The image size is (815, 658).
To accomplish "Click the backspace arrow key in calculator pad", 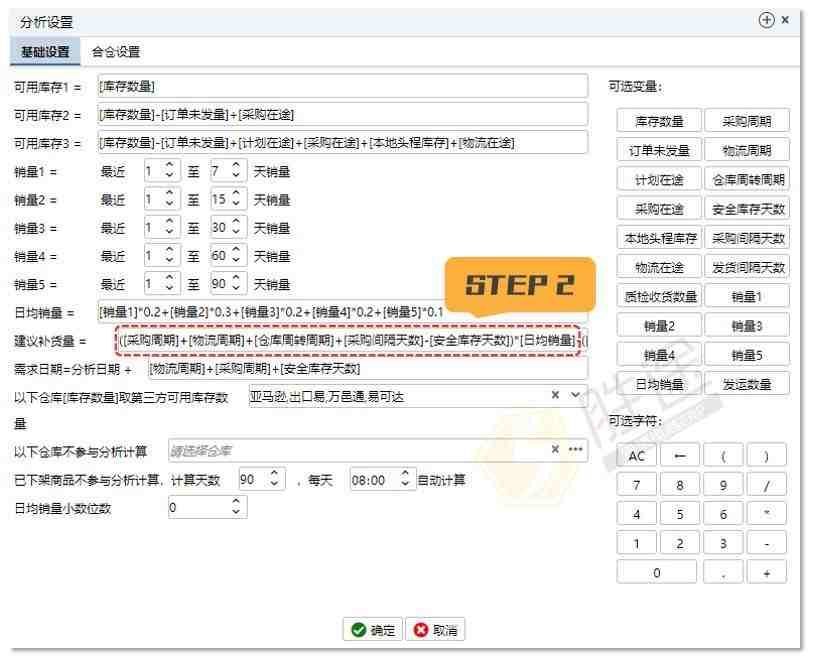I will point(680,456).
